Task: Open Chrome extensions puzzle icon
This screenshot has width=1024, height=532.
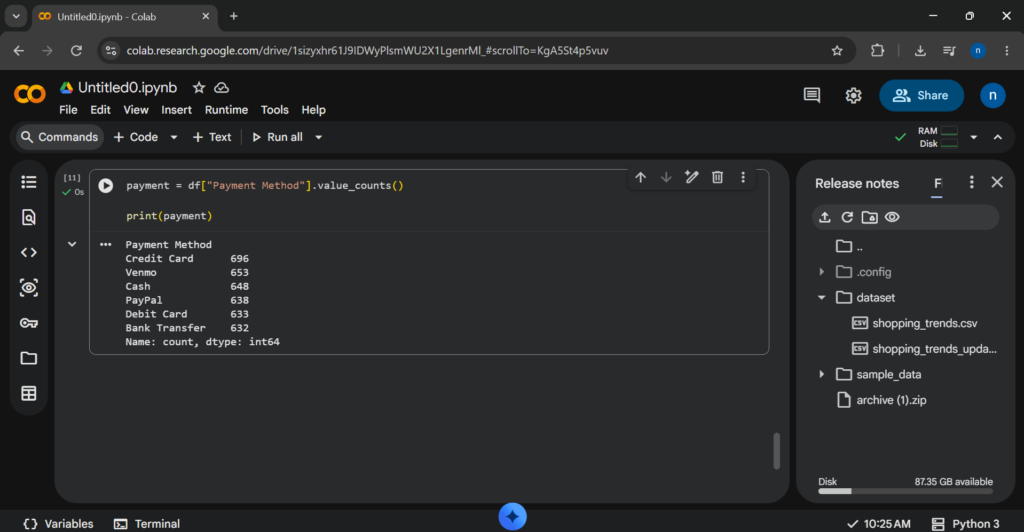Action: (x=878, y=50)
